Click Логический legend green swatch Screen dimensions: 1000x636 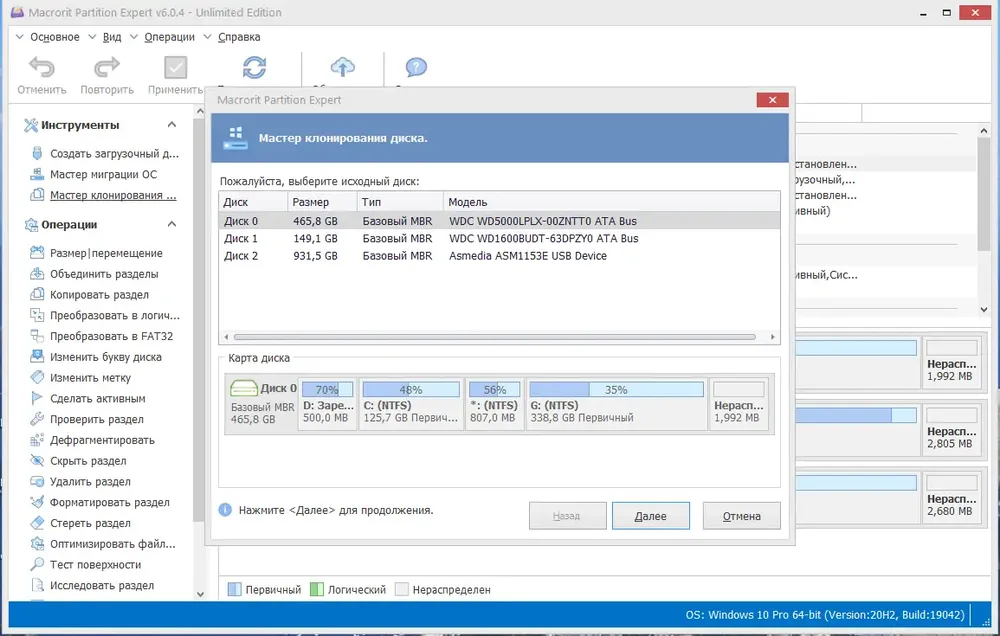tap(316, 589)
